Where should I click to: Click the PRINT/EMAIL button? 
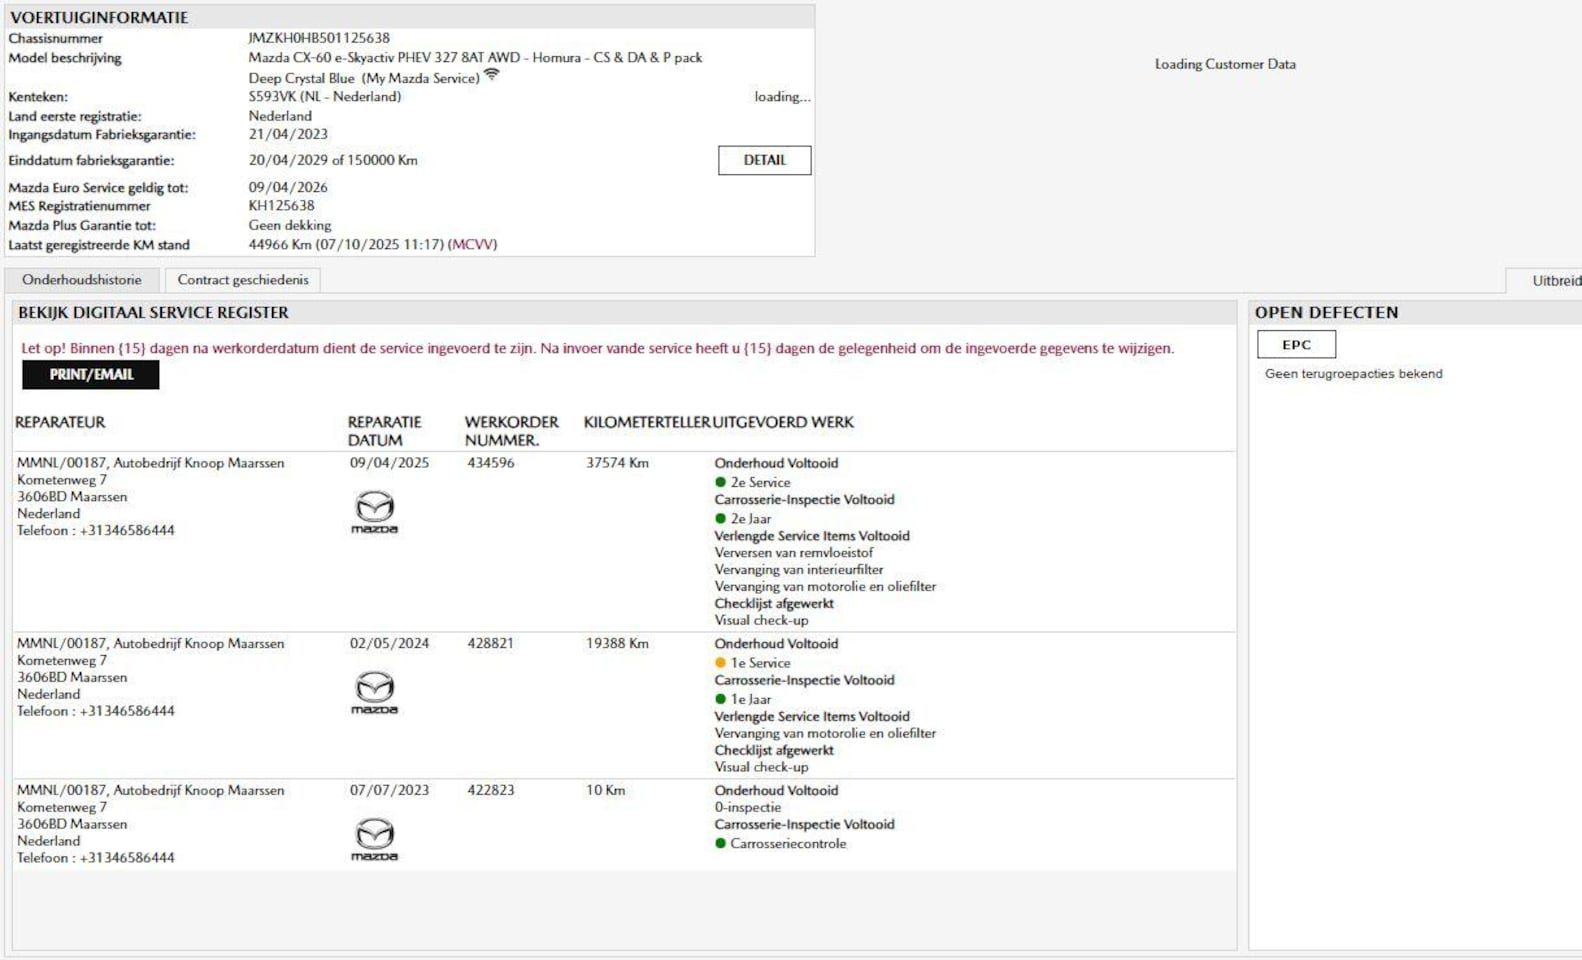click(91, 374)
